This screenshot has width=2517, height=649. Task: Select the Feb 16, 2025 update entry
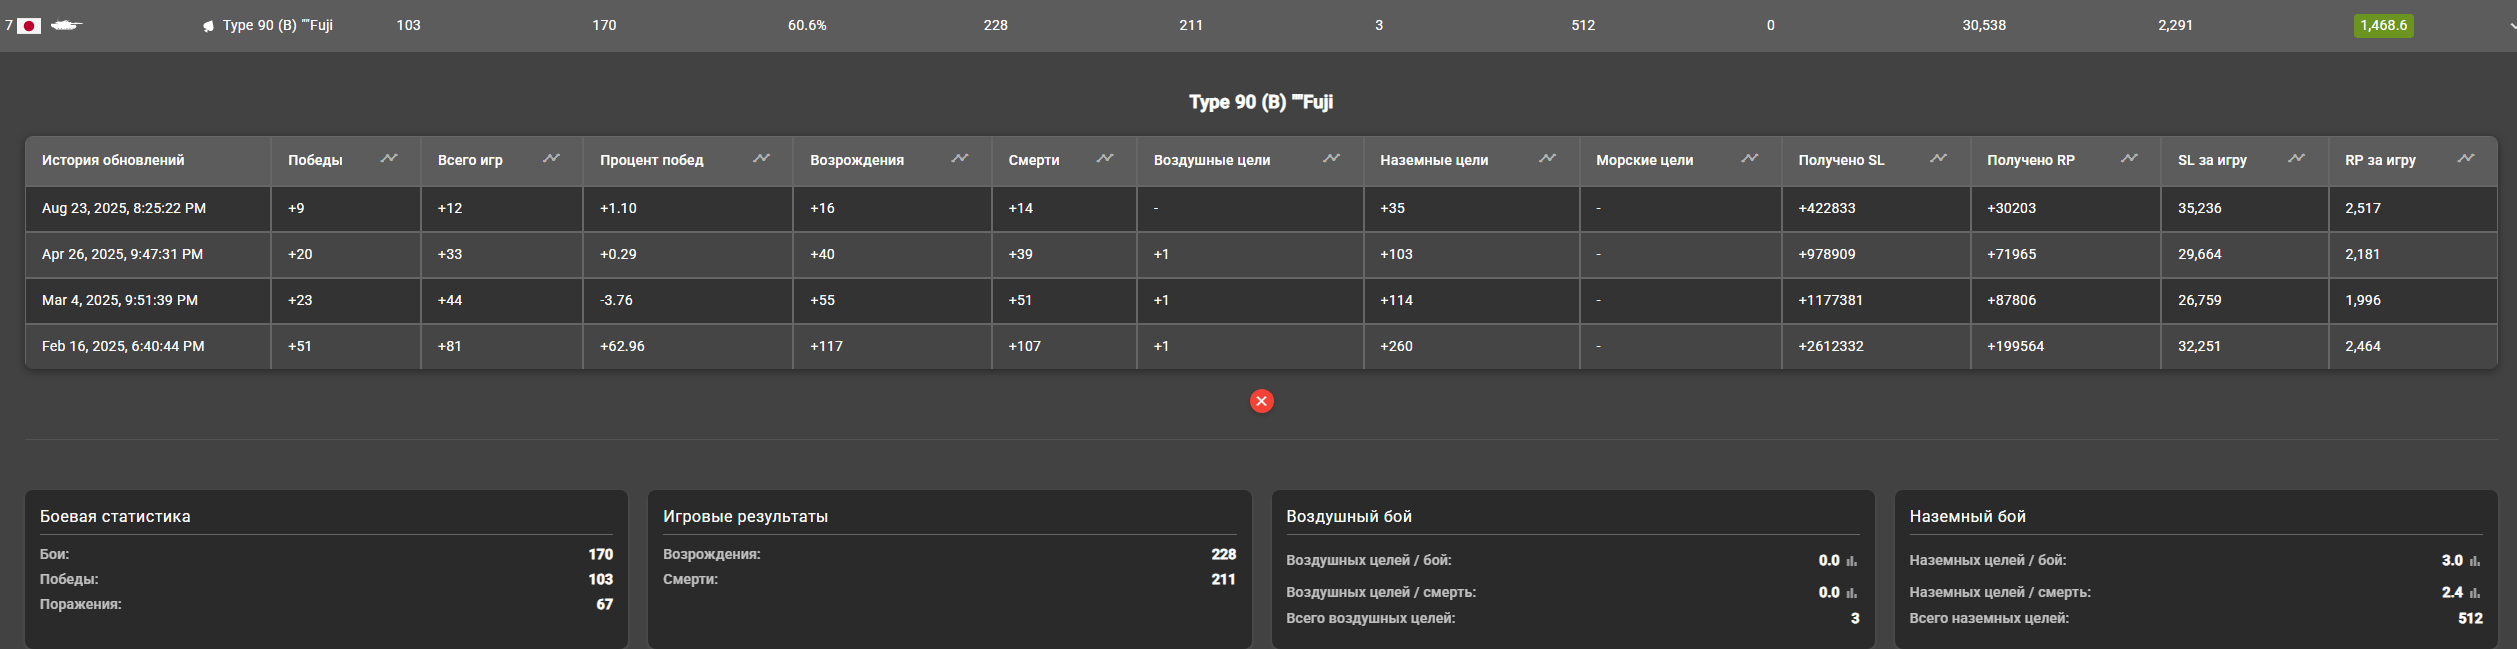(x=123, y=346)
